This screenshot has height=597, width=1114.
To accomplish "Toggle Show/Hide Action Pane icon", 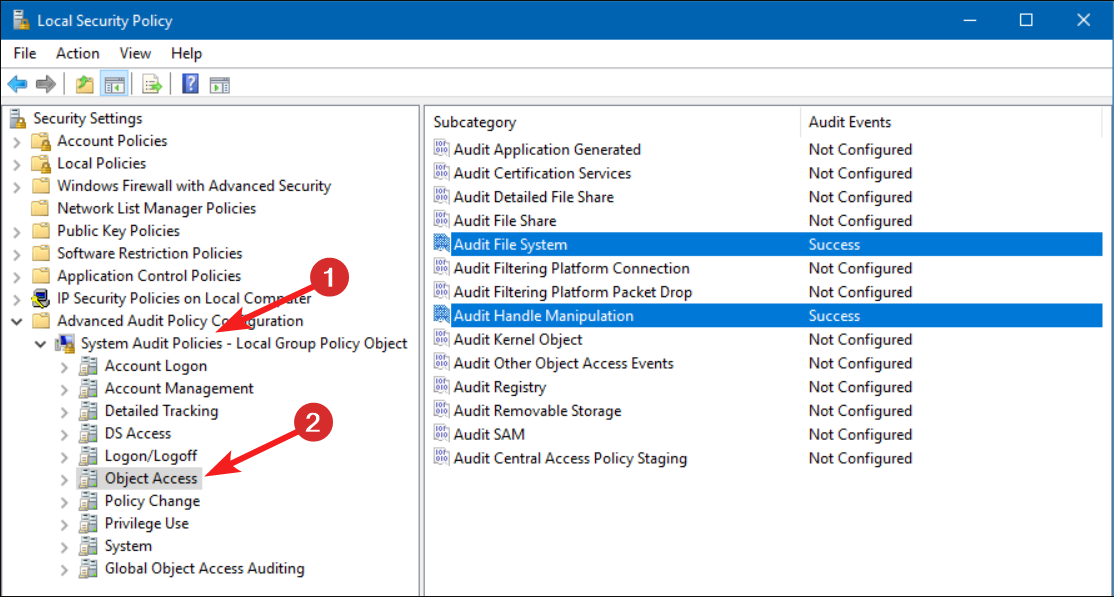I will click(x=219, y=85).
